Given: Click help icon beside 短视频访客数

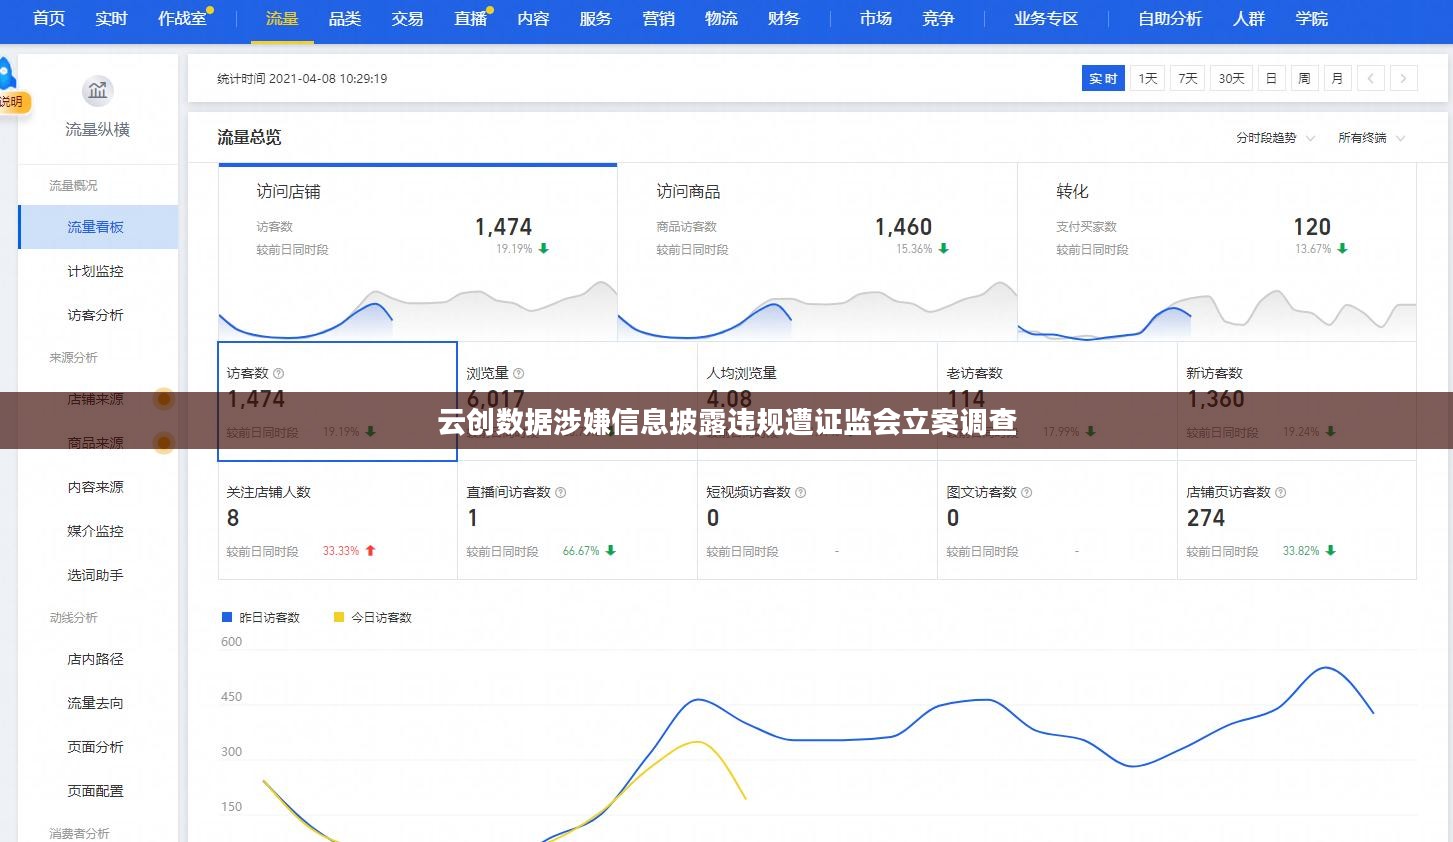Looking at the screenshot, I should 801,493.
